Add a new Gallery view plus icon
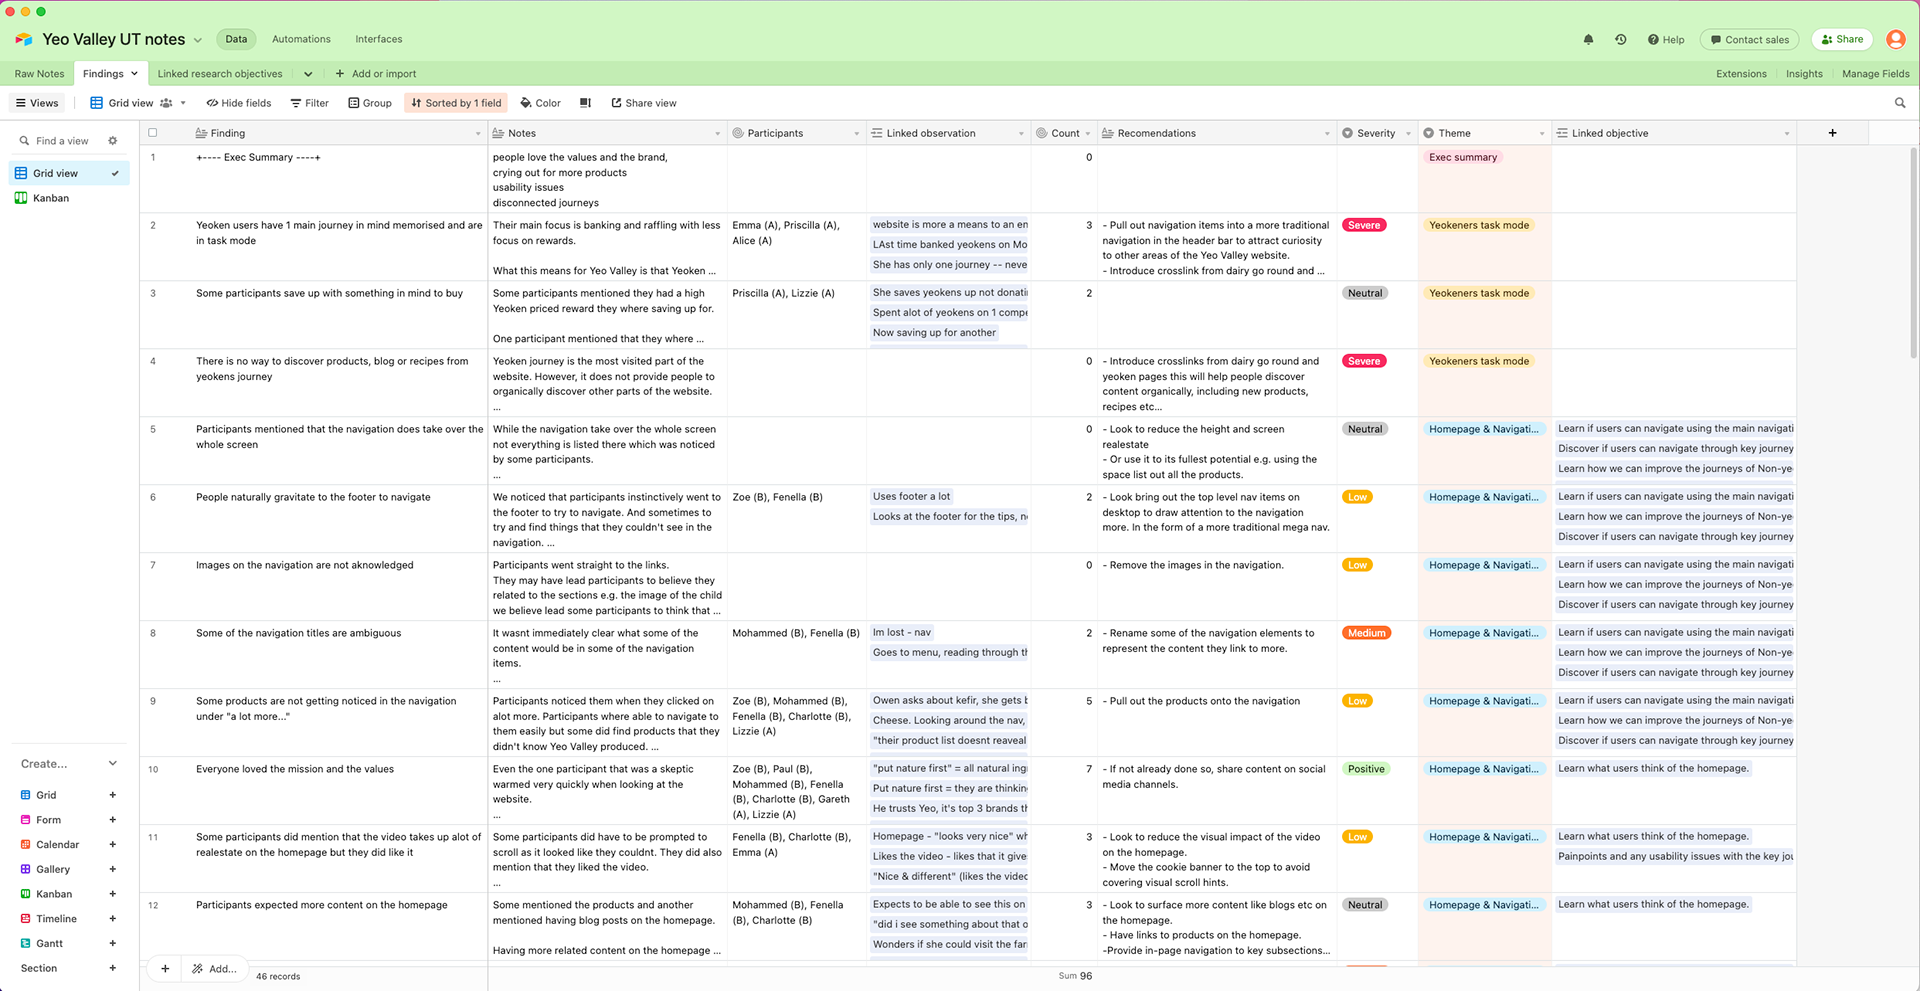 [x=113, y=869]
